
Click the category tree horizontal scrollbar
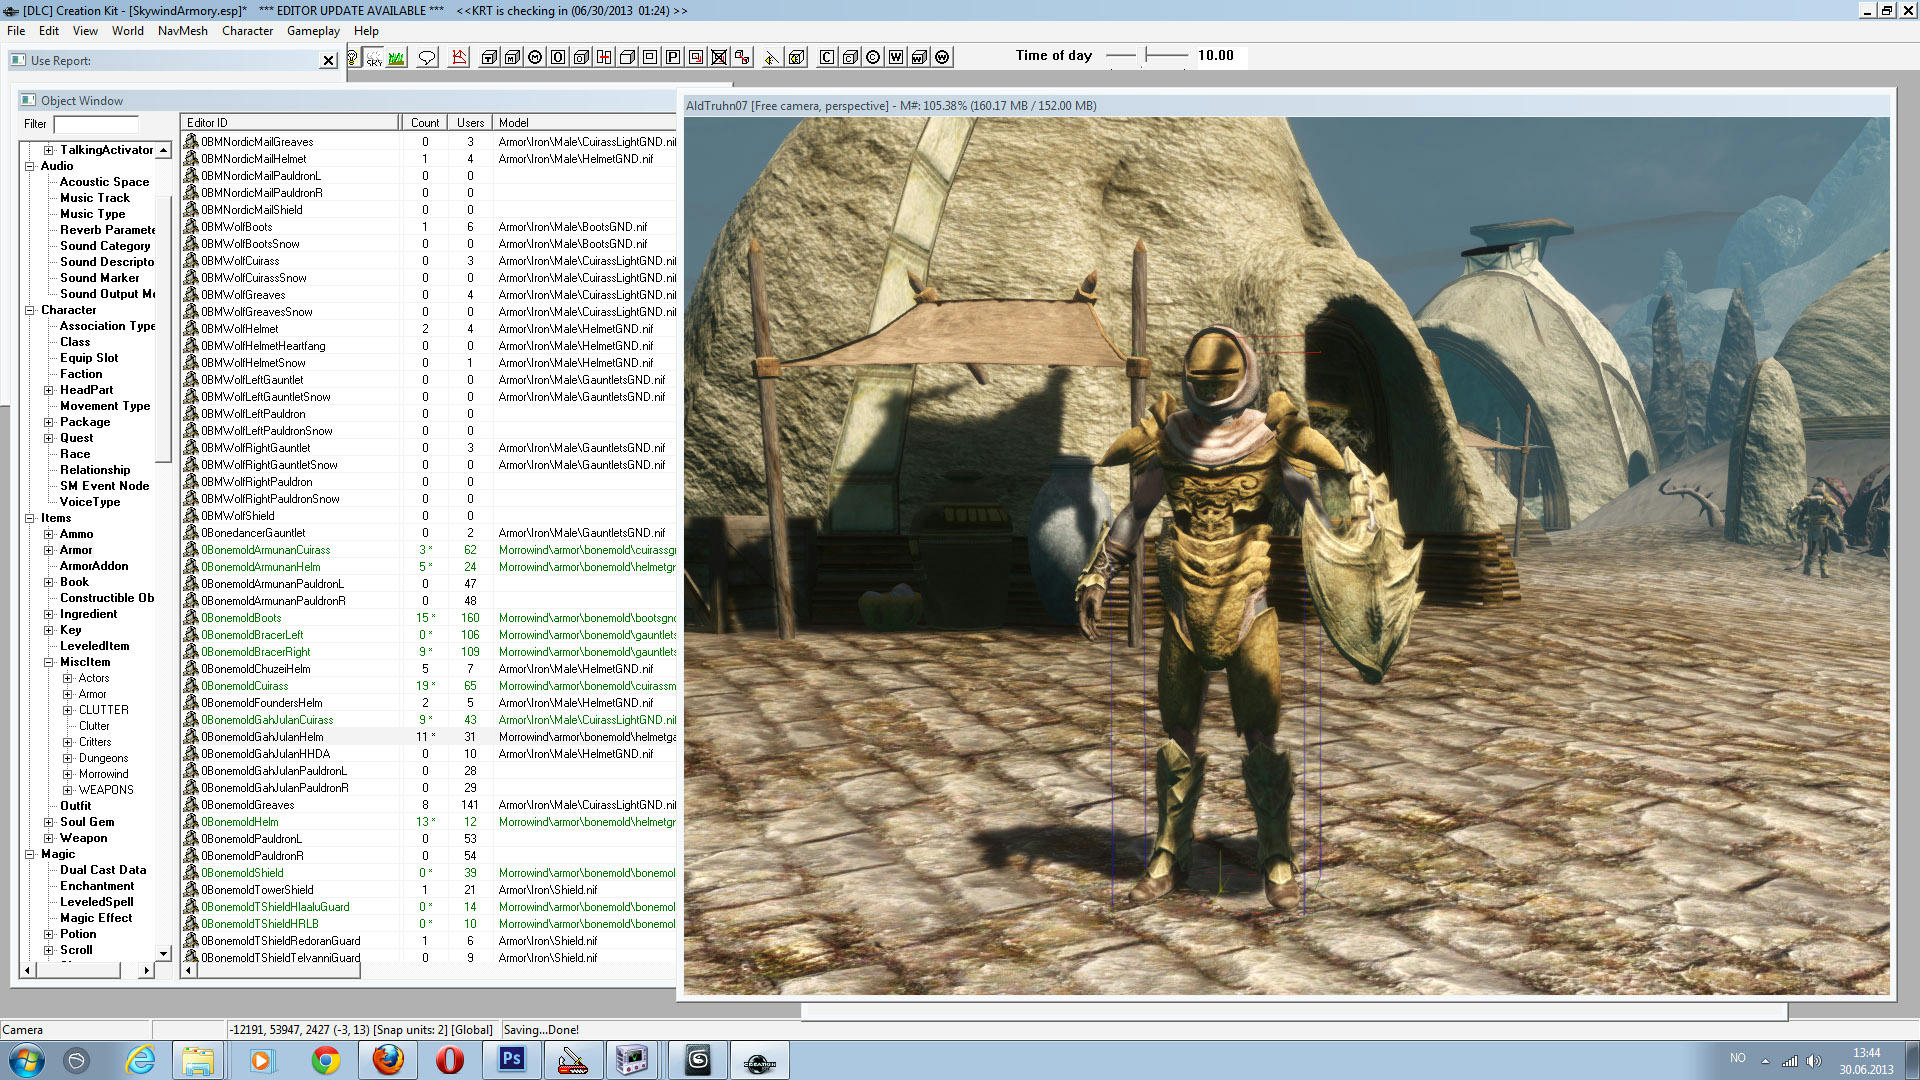point(87,970)
